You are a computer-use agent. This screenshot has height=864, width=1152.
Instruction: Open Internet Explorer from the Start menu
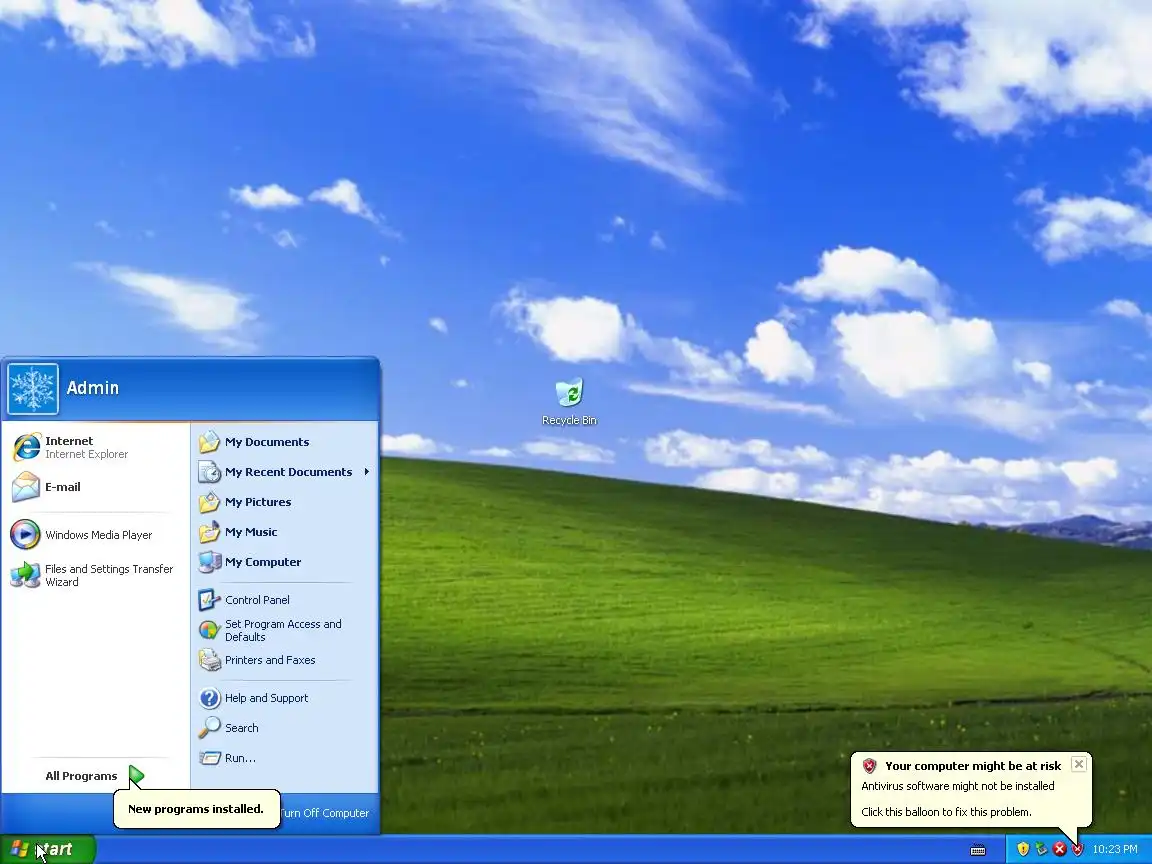[96, 447]
